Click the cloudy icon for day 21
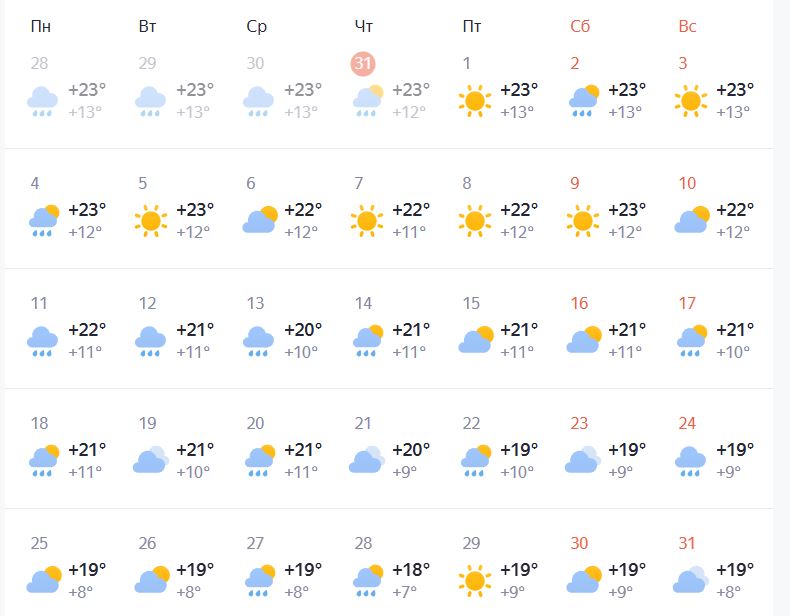The width and height of the screenshot is (790, 616). point(367,459)
